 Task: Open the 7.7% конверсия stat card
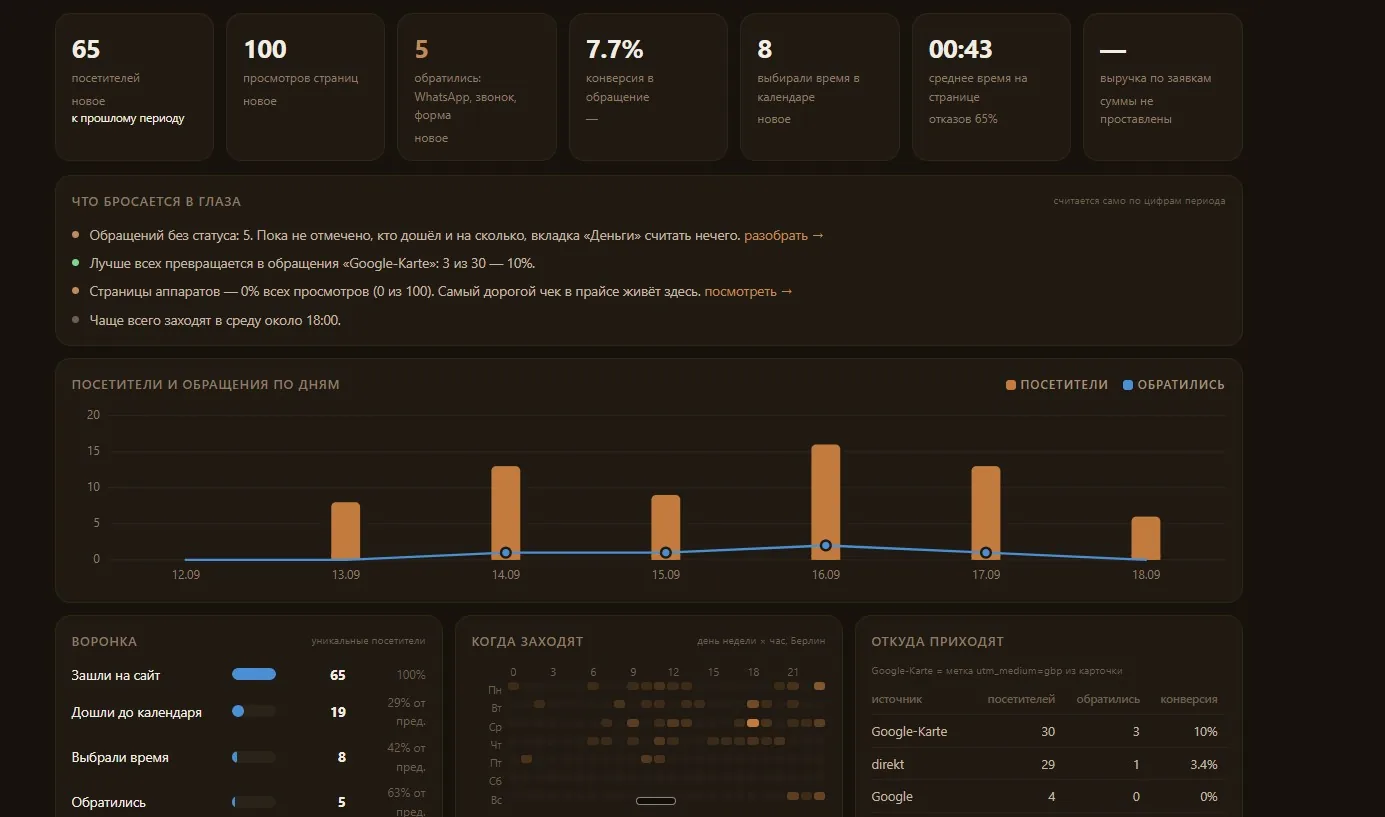click(648, 87)
